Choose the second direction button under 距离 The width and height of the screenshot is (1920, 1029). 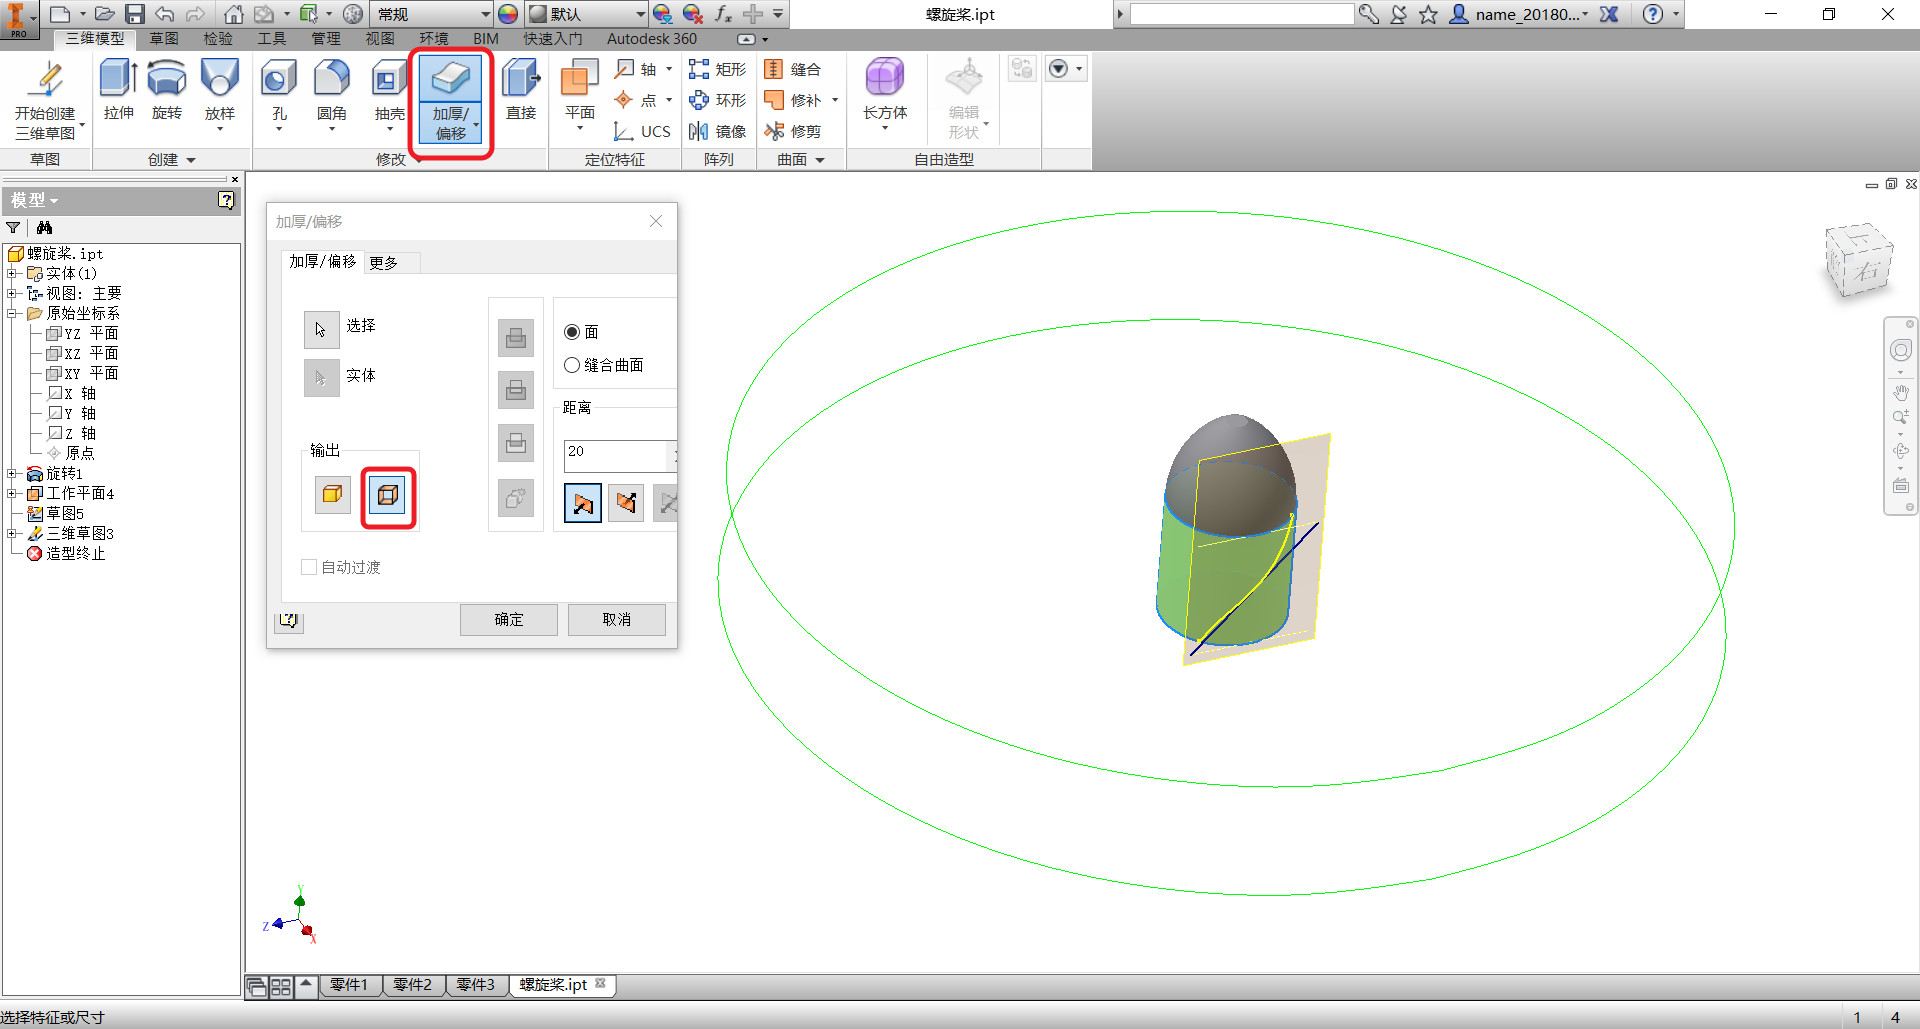pyautogui.click(x=626, y=503)
